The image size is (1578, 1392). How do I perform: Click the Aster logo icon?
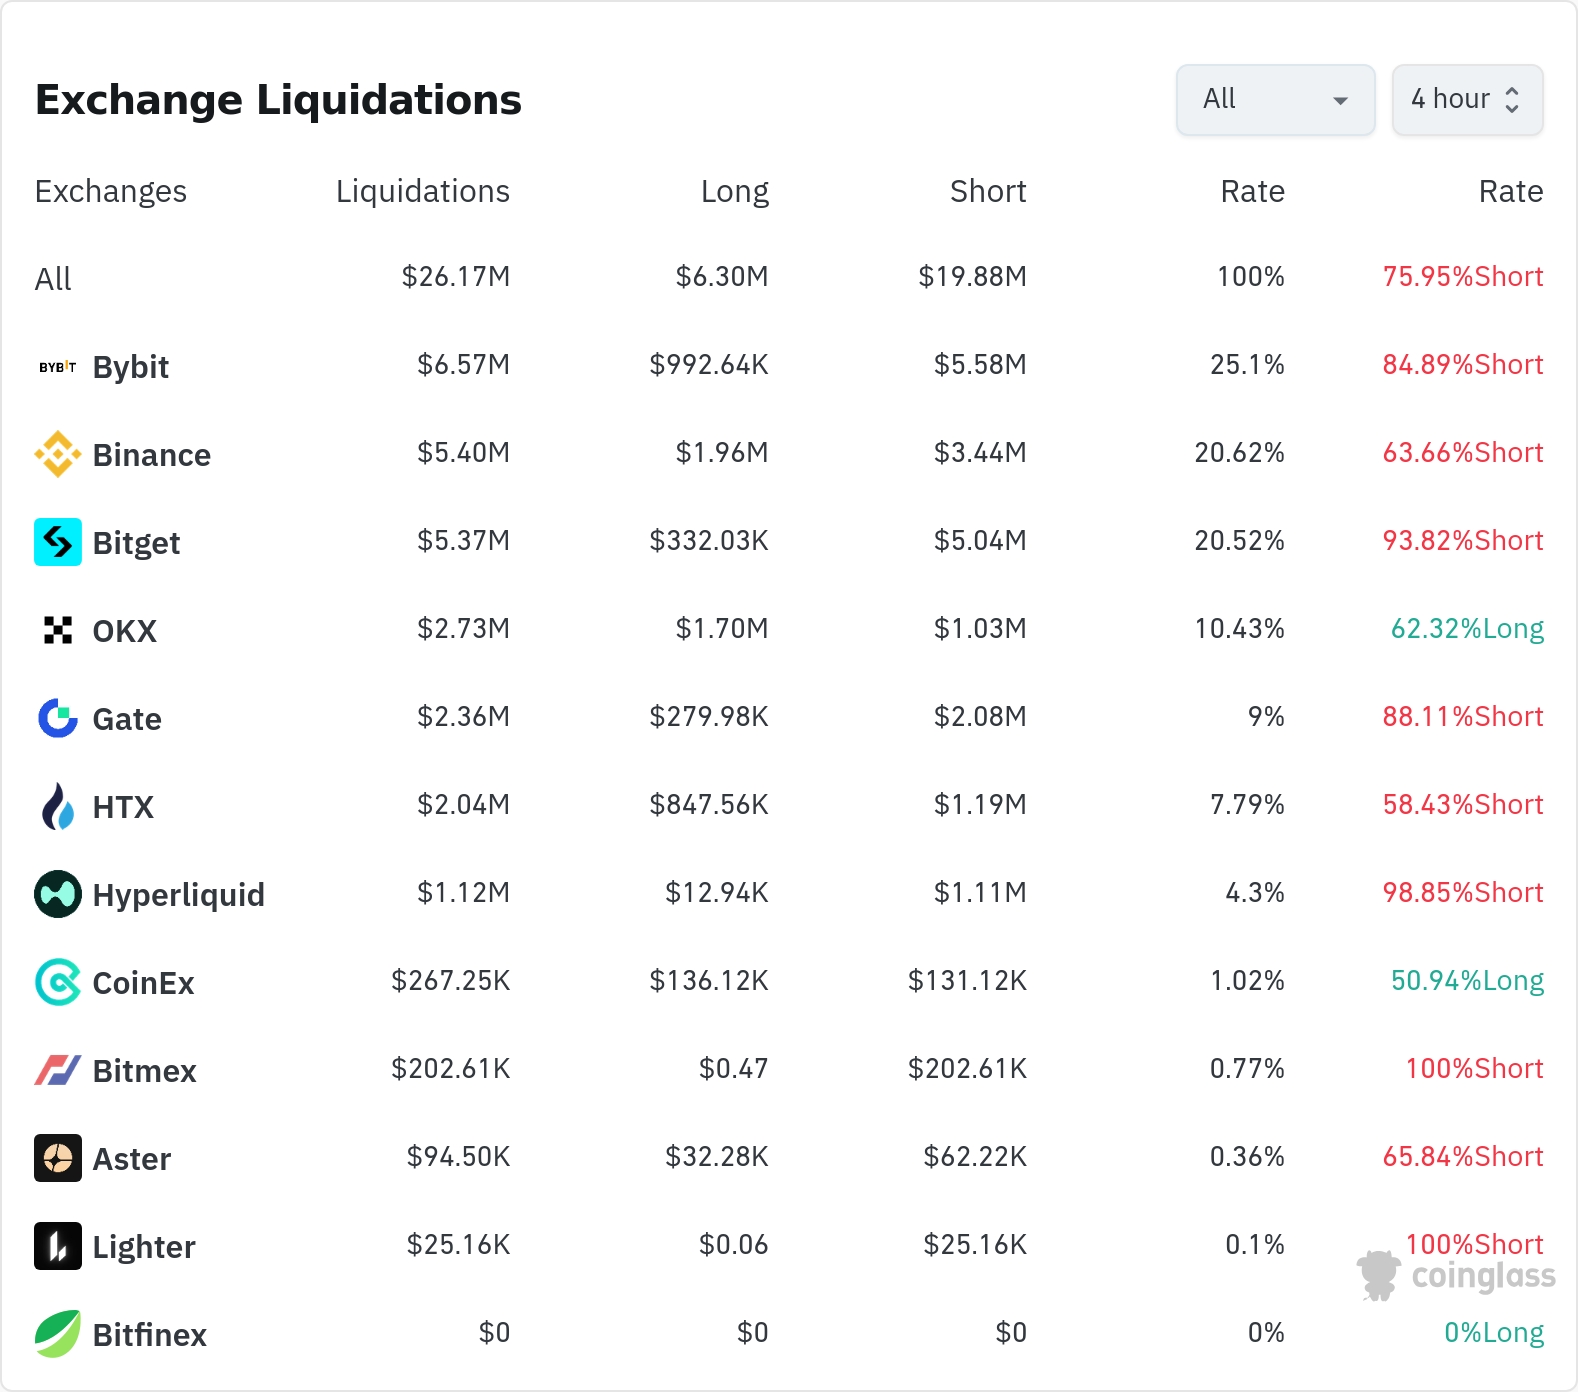click(x=58, y=1158)
